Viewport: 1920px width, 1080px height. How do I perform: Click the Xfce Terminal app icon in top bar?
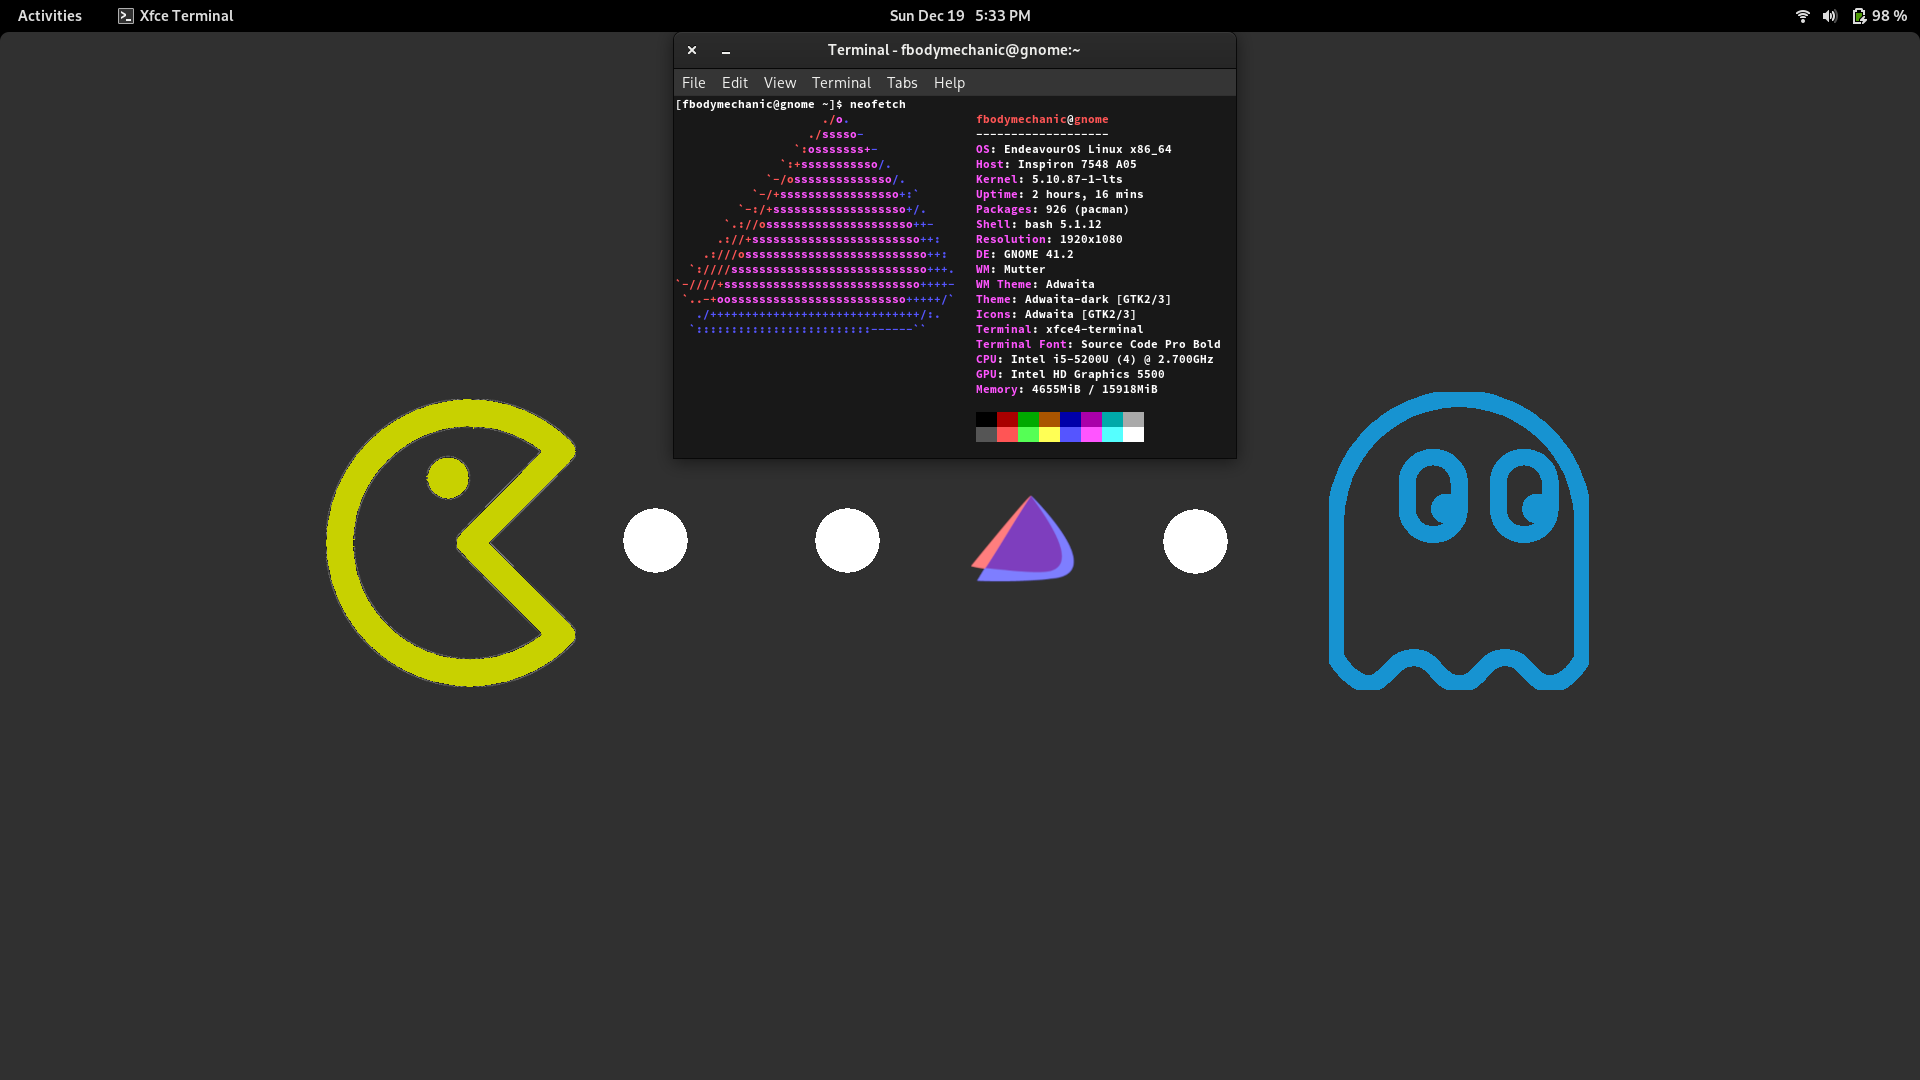(x=126, y=16)
